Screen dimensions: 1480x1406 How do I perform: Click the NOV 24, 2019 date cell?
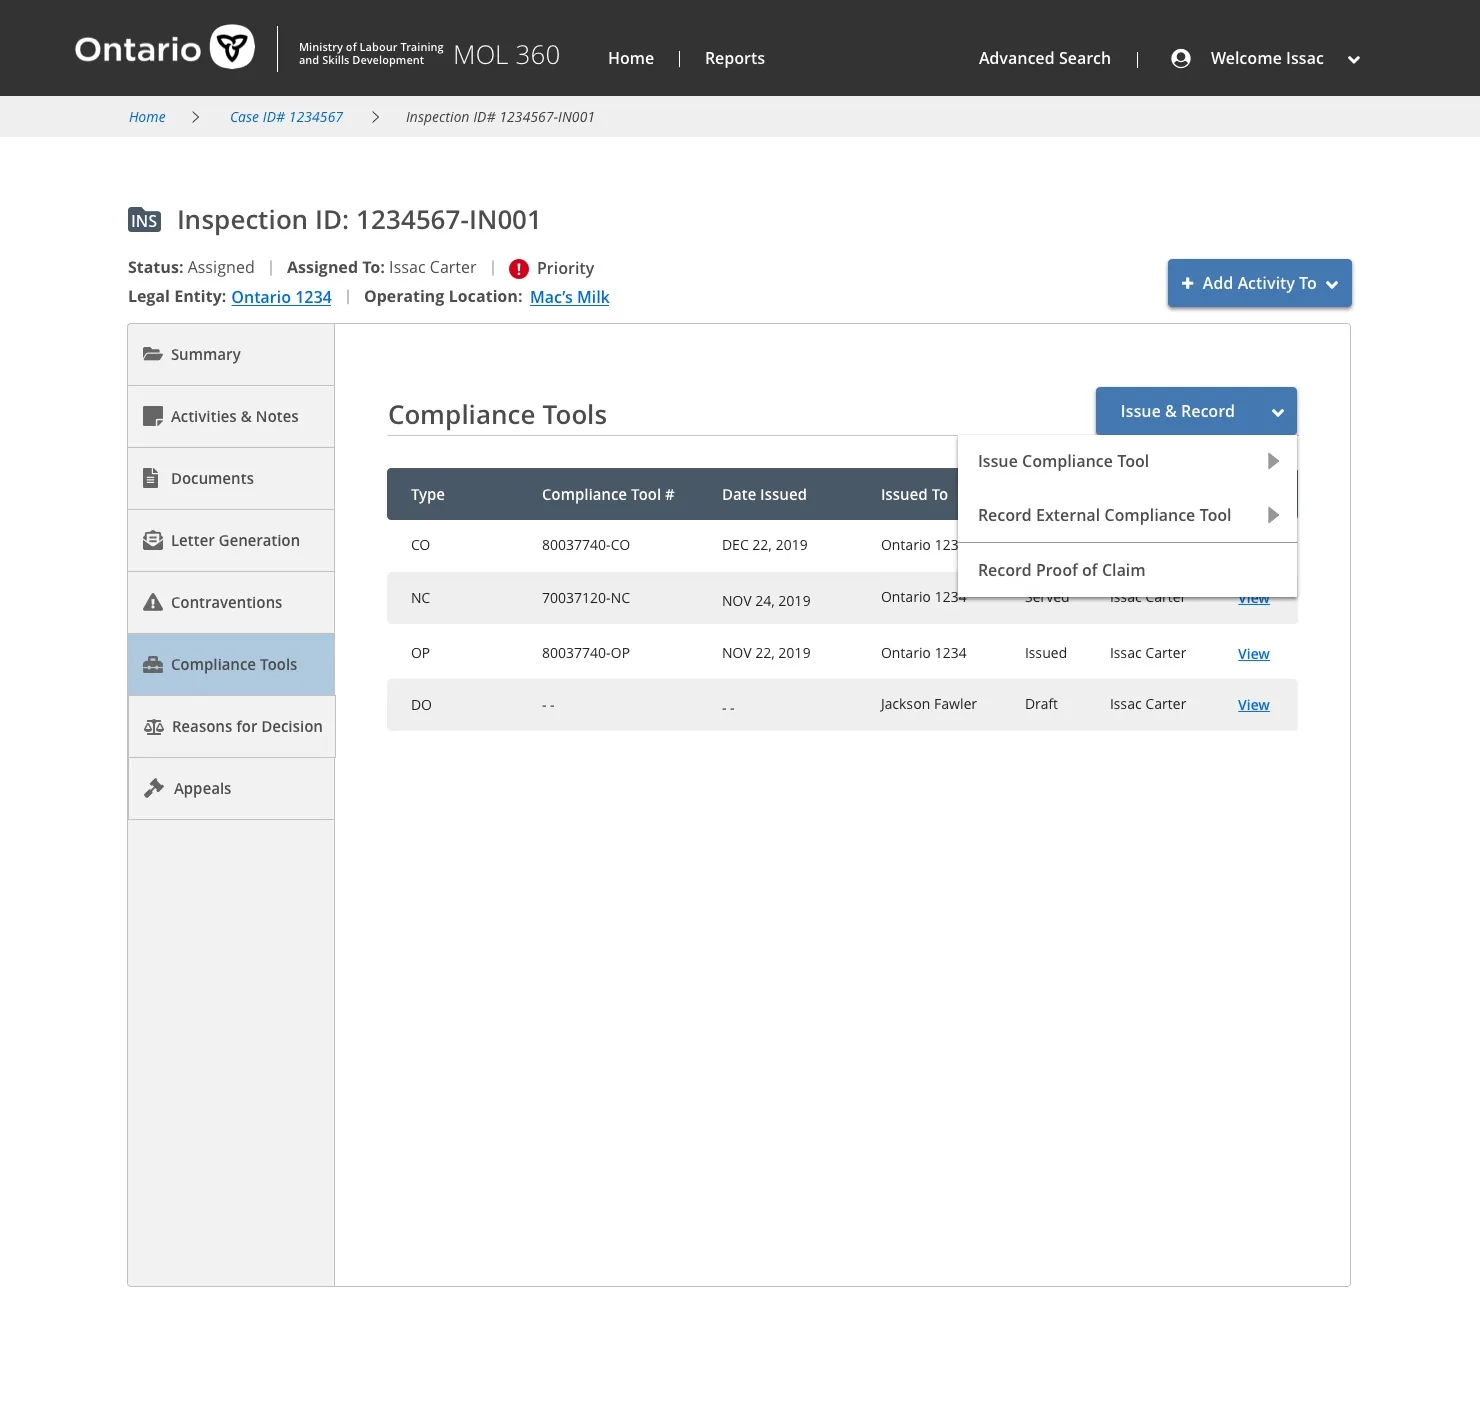[766, 601]
